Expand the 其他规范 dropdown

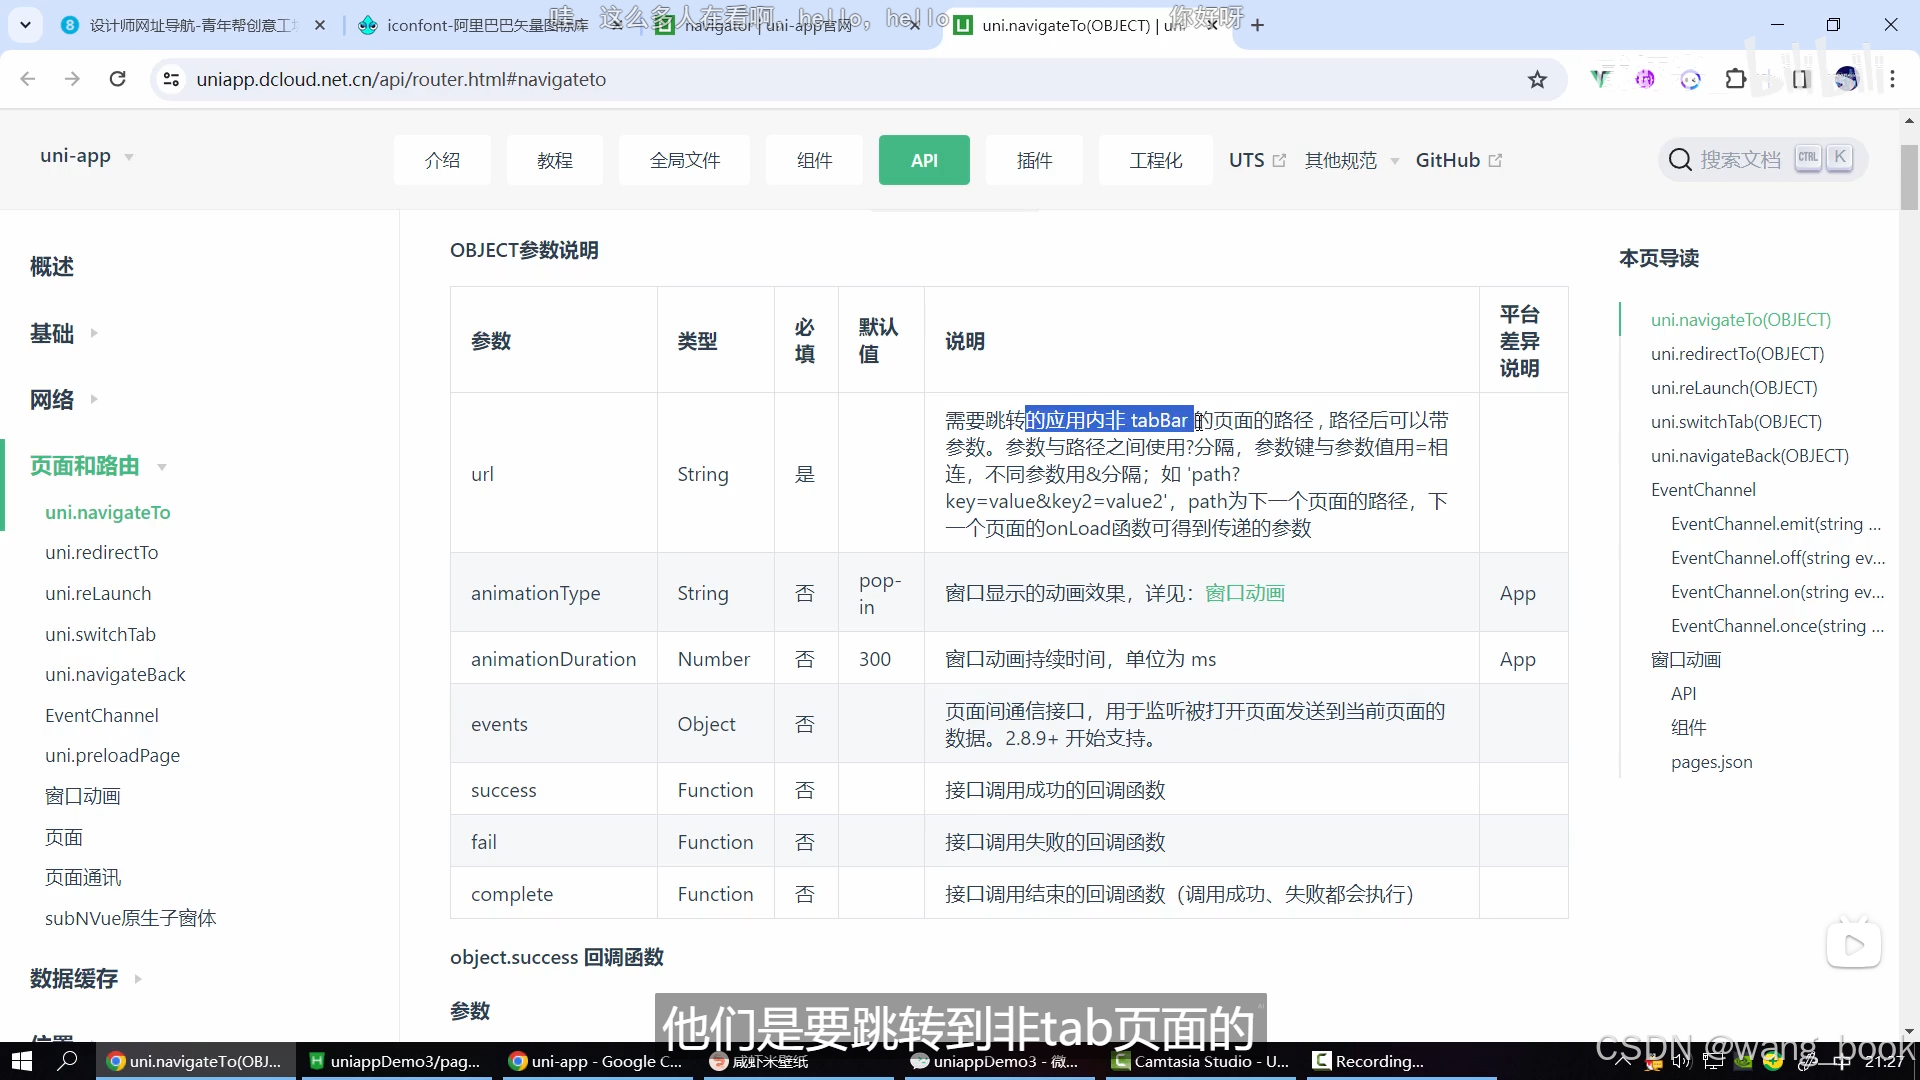(1351, 160)
